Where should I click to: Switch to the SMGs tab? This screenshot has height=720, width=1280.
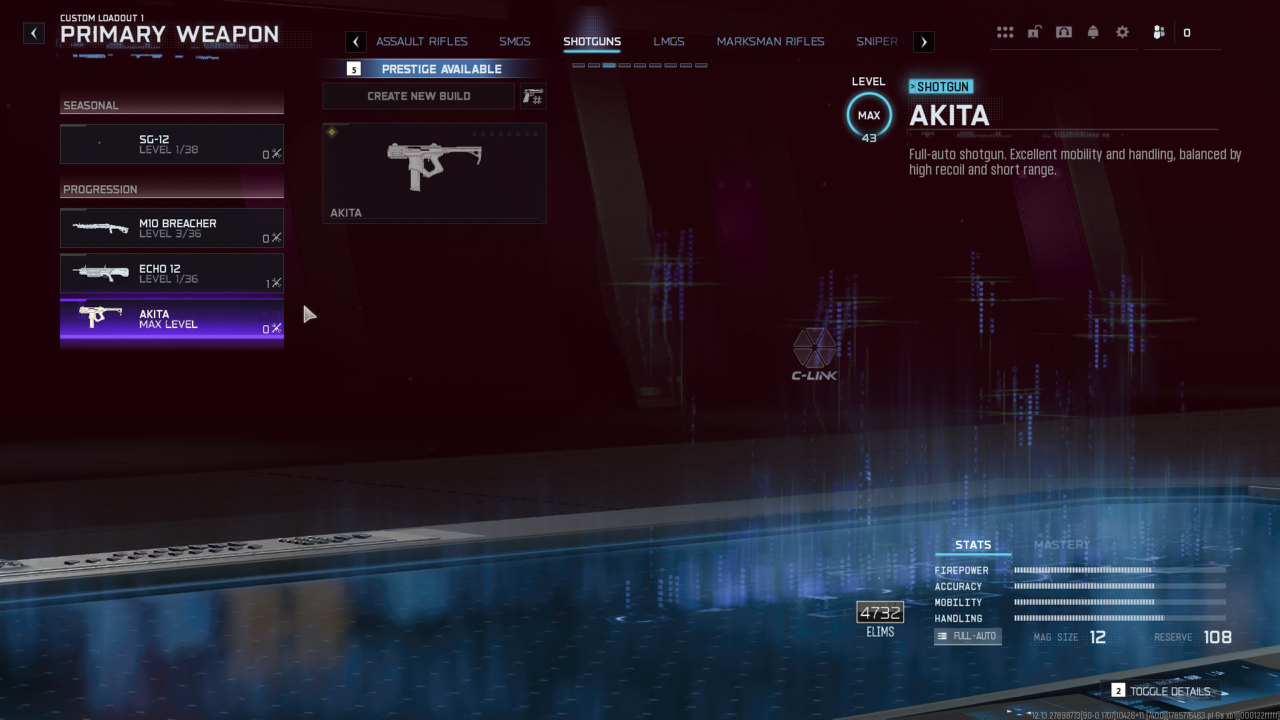coord(515,42)
